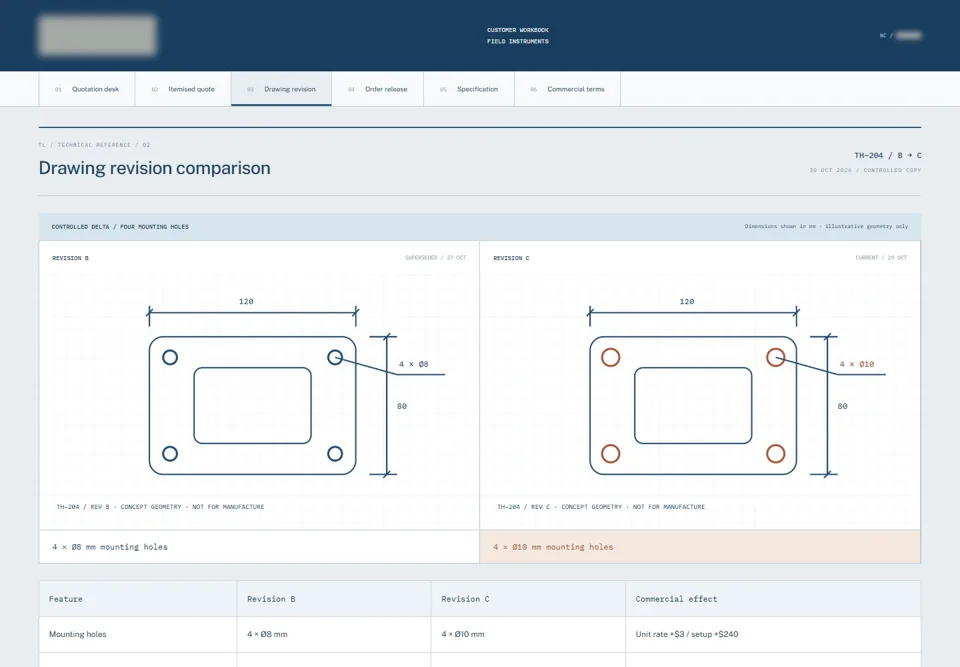
Task: Select the '4 × Ø8 mm mounting holes' summary
Action: [x=110, y=547]
